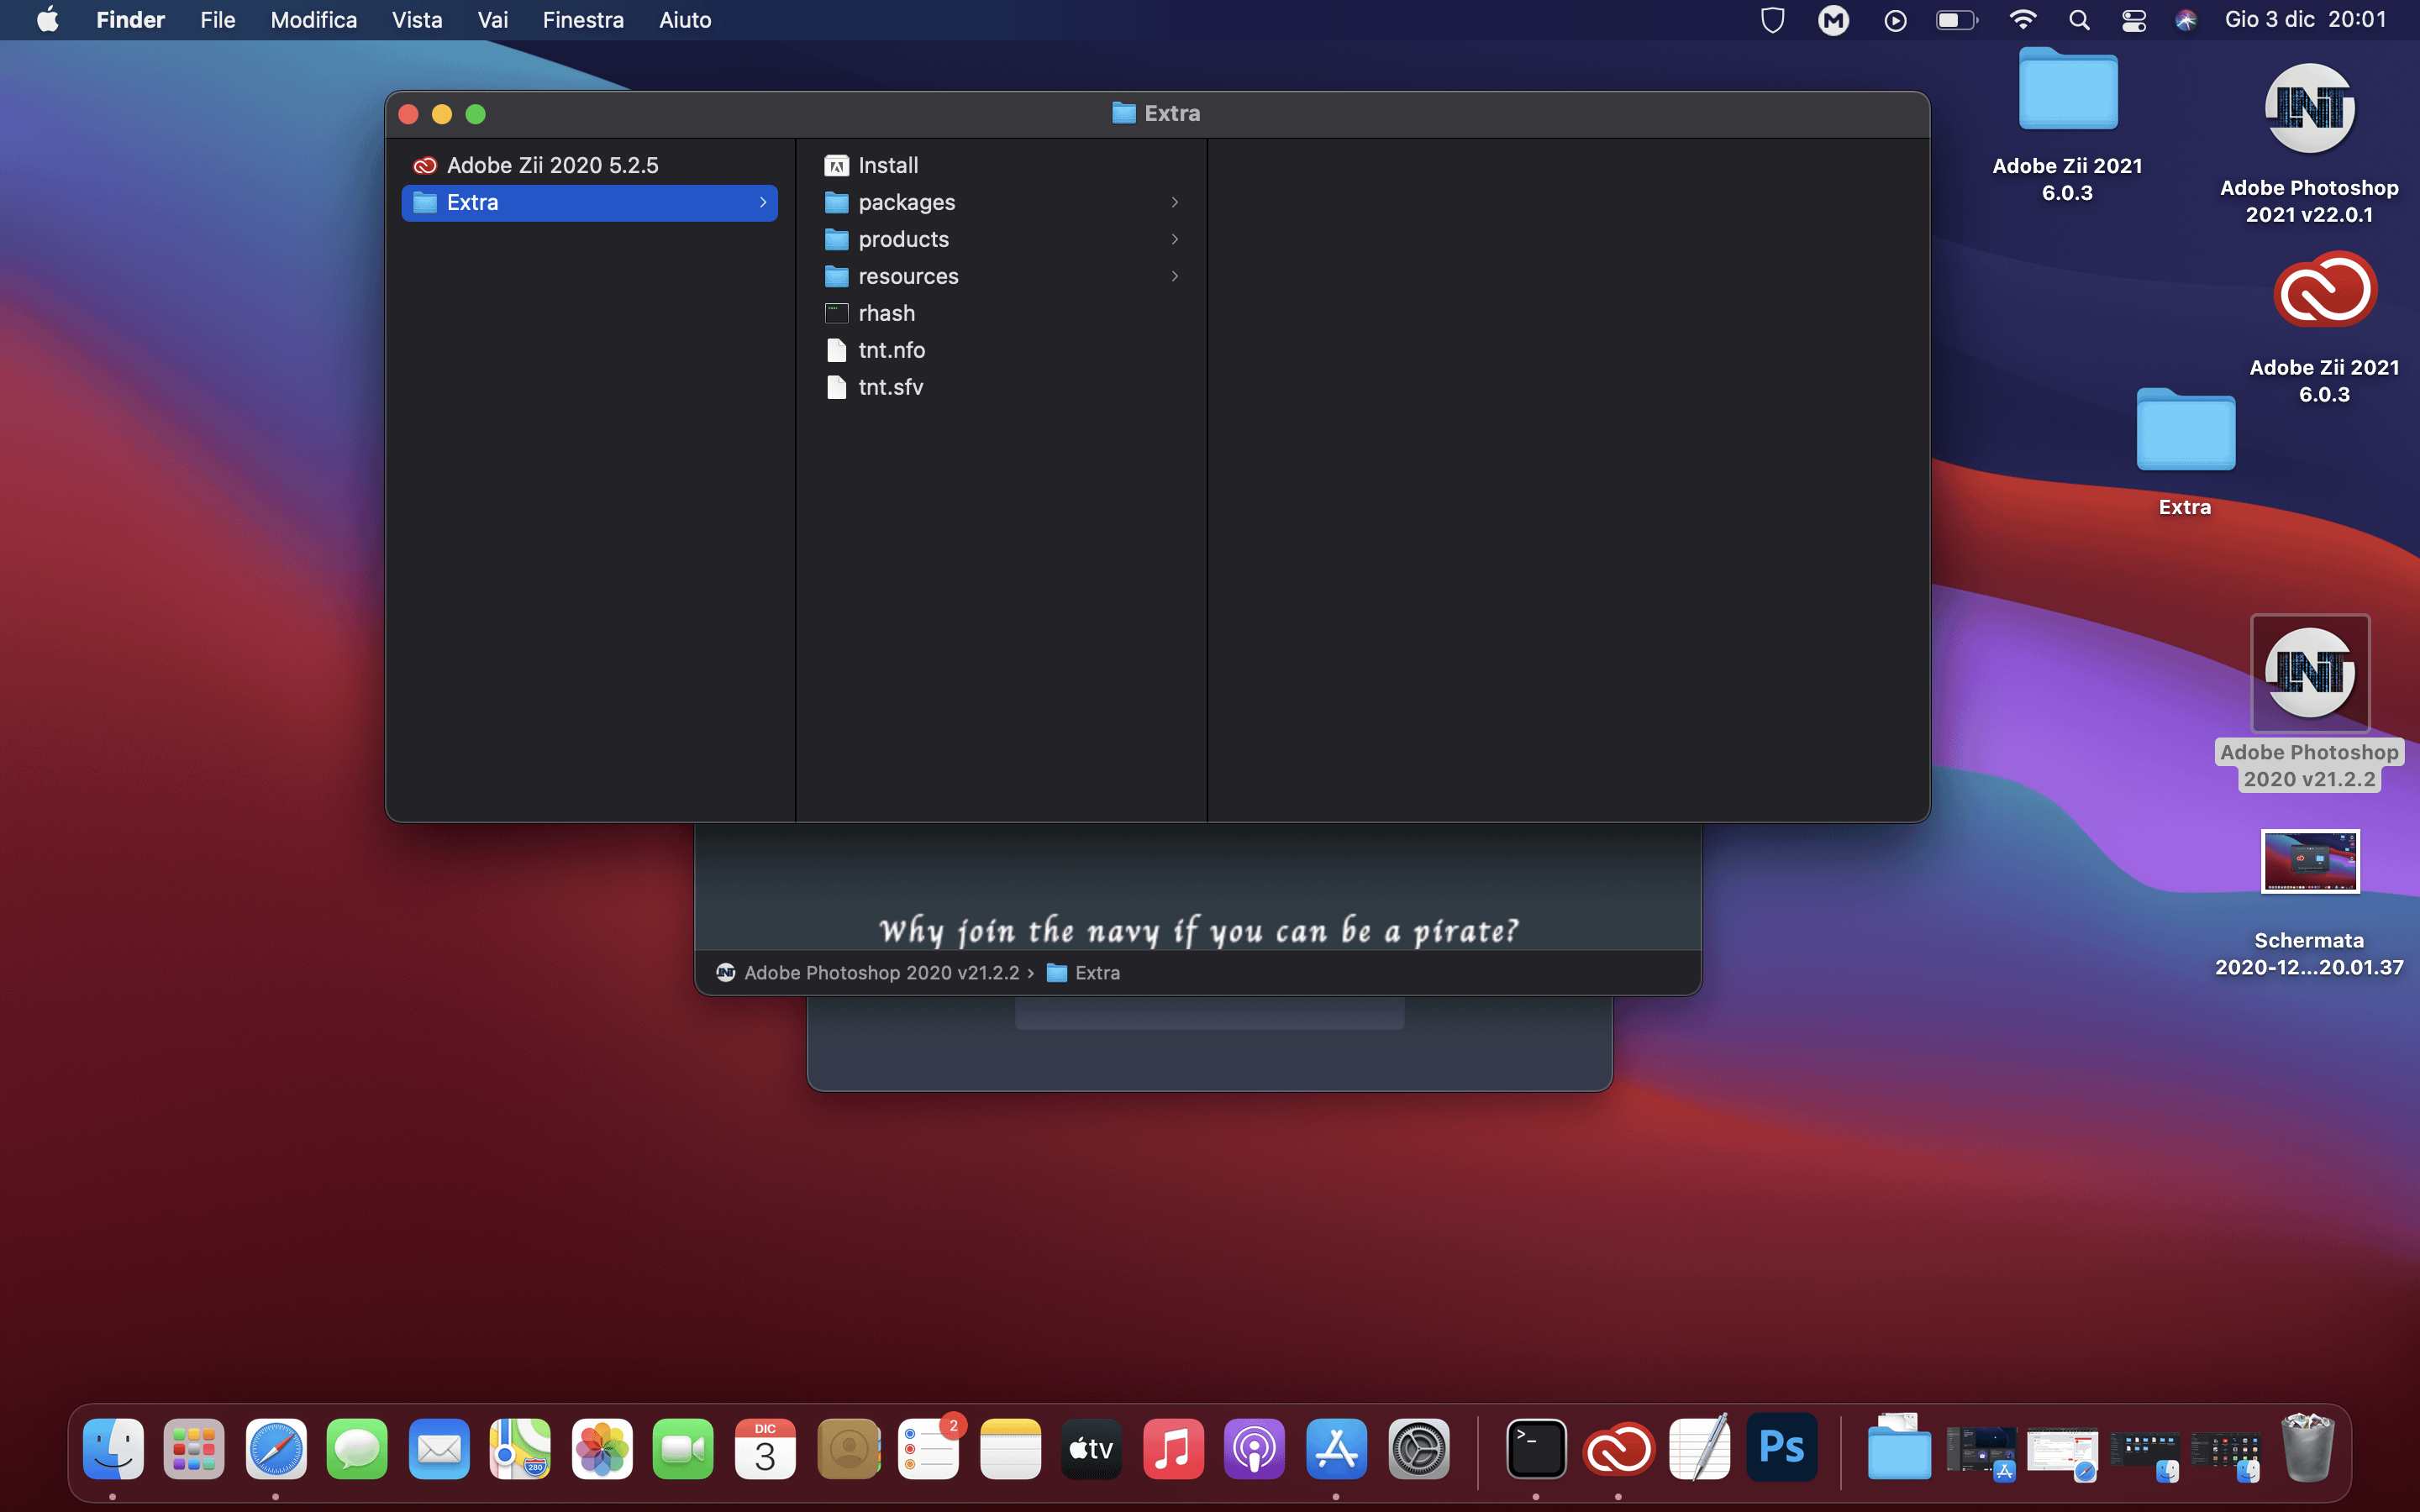The image size is (2420, 1512).
Task: Select Adobe Zii 2020 5.2.5 in first column
Action: [590, 165]
